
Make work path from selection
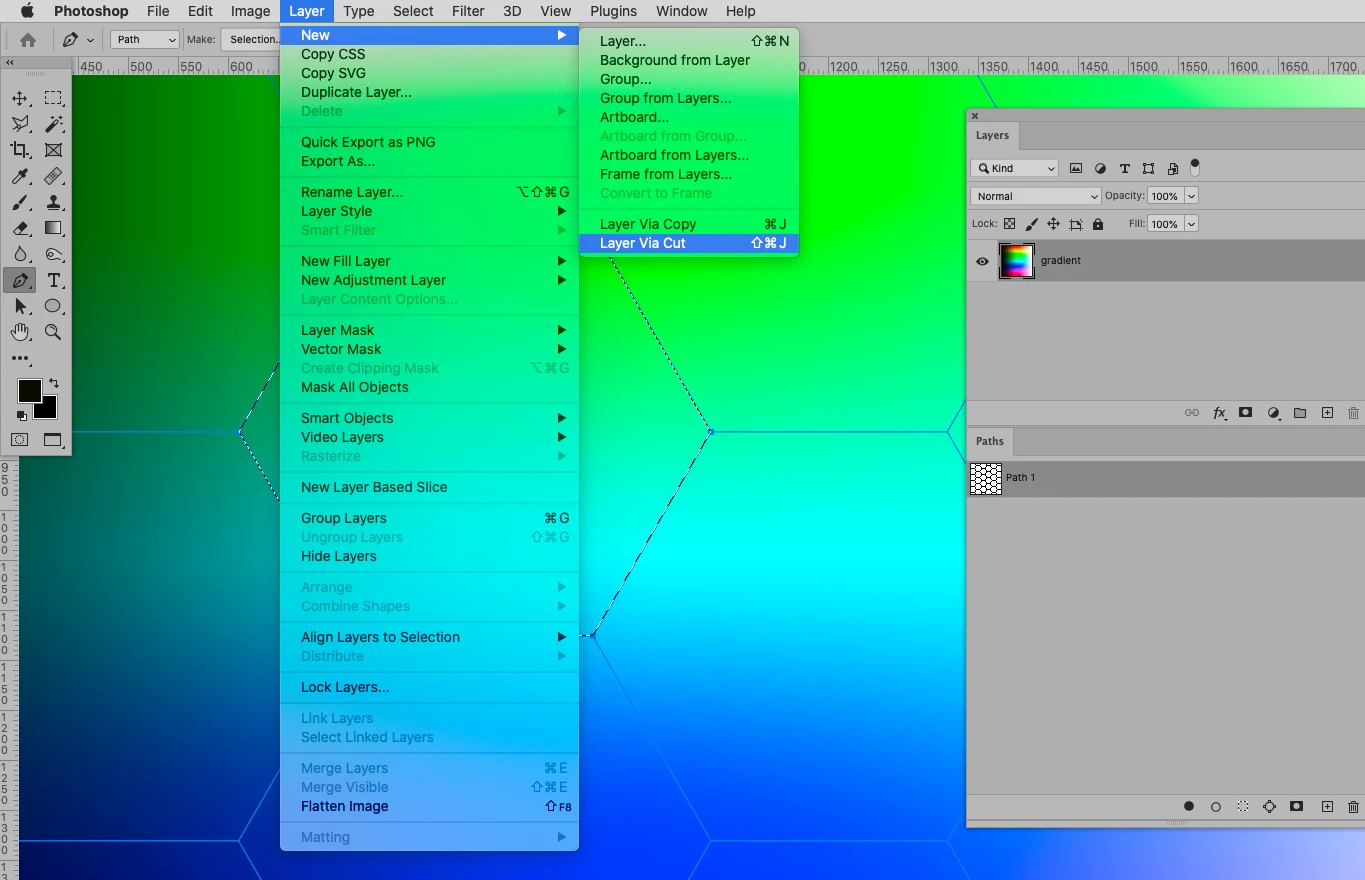[x=1270, y=806]
